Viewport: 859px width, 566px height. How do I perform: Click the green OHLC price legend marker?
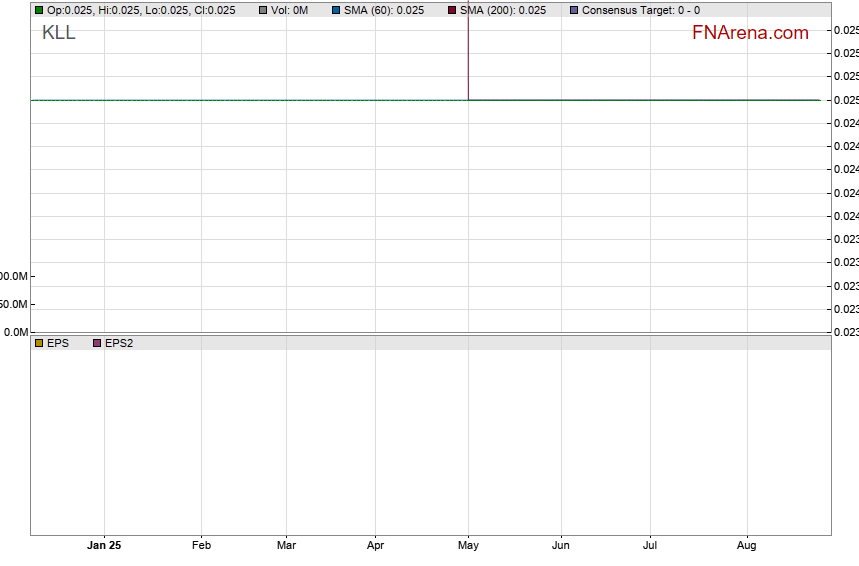click(39, 10)
